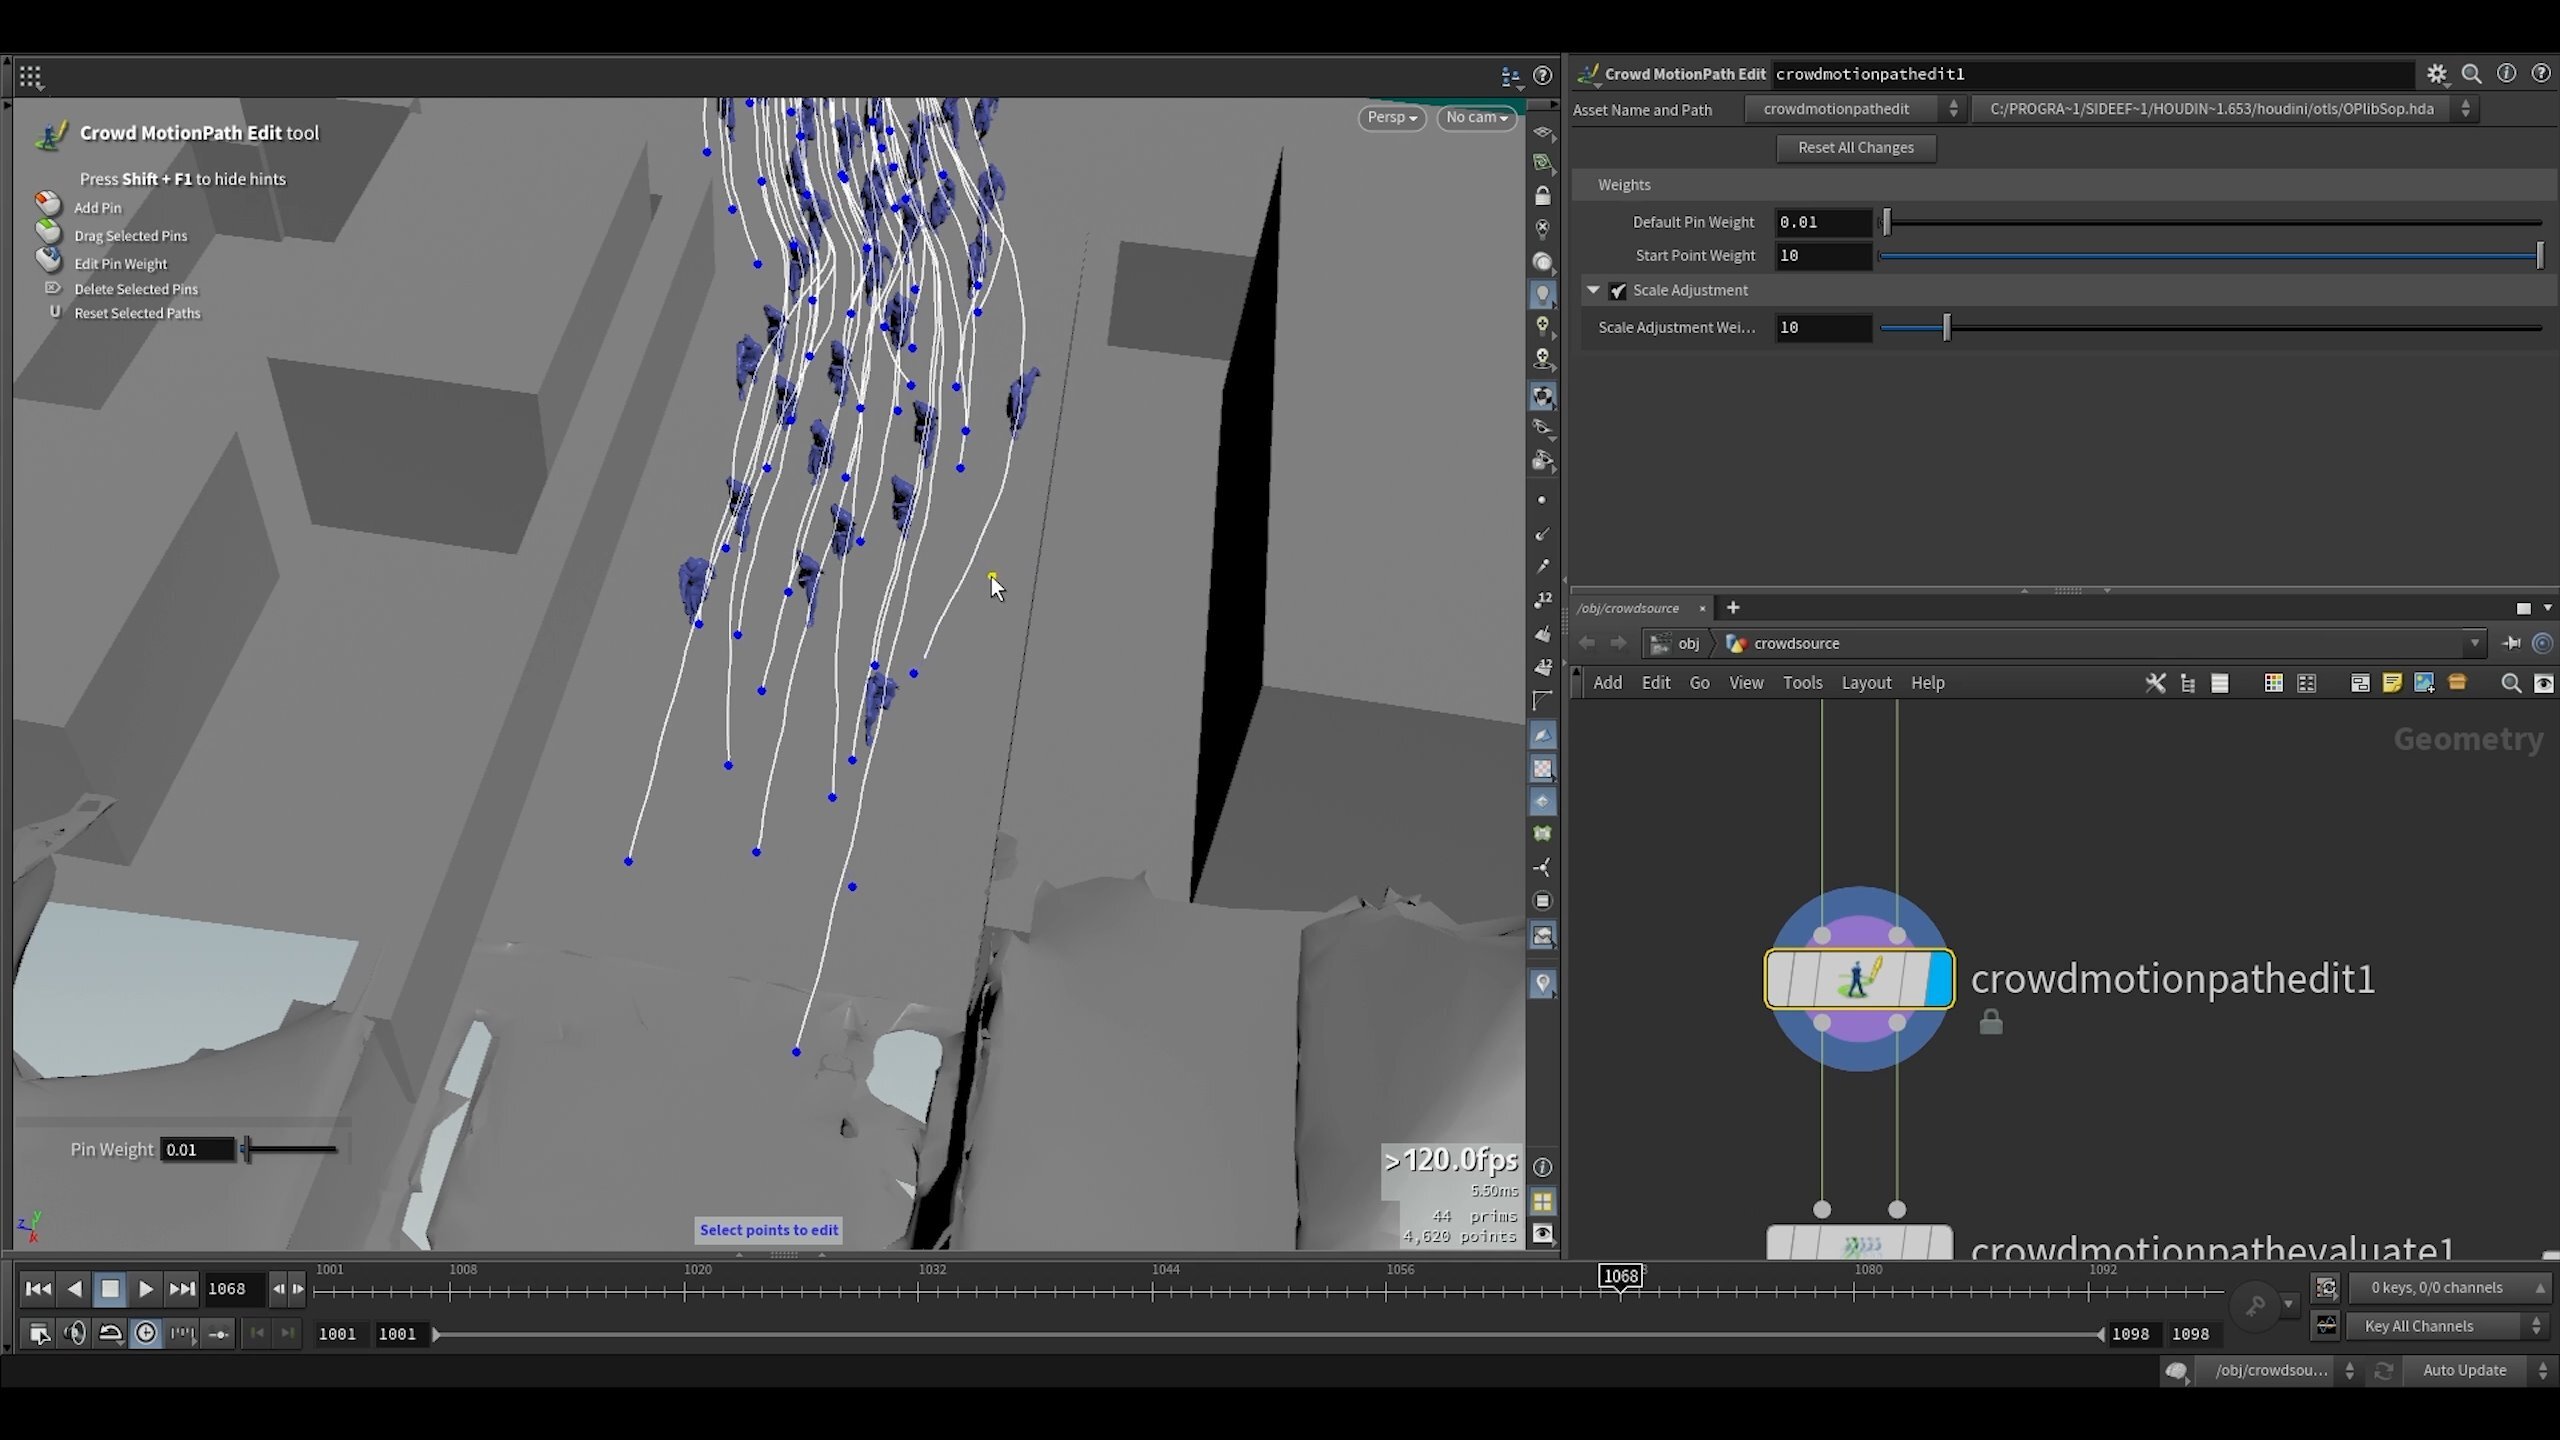Image resolution: width=2560 pixels, height=1440 pixels.
Task: Click the viewport help question mark icon
Action: tap(1543, 75)
